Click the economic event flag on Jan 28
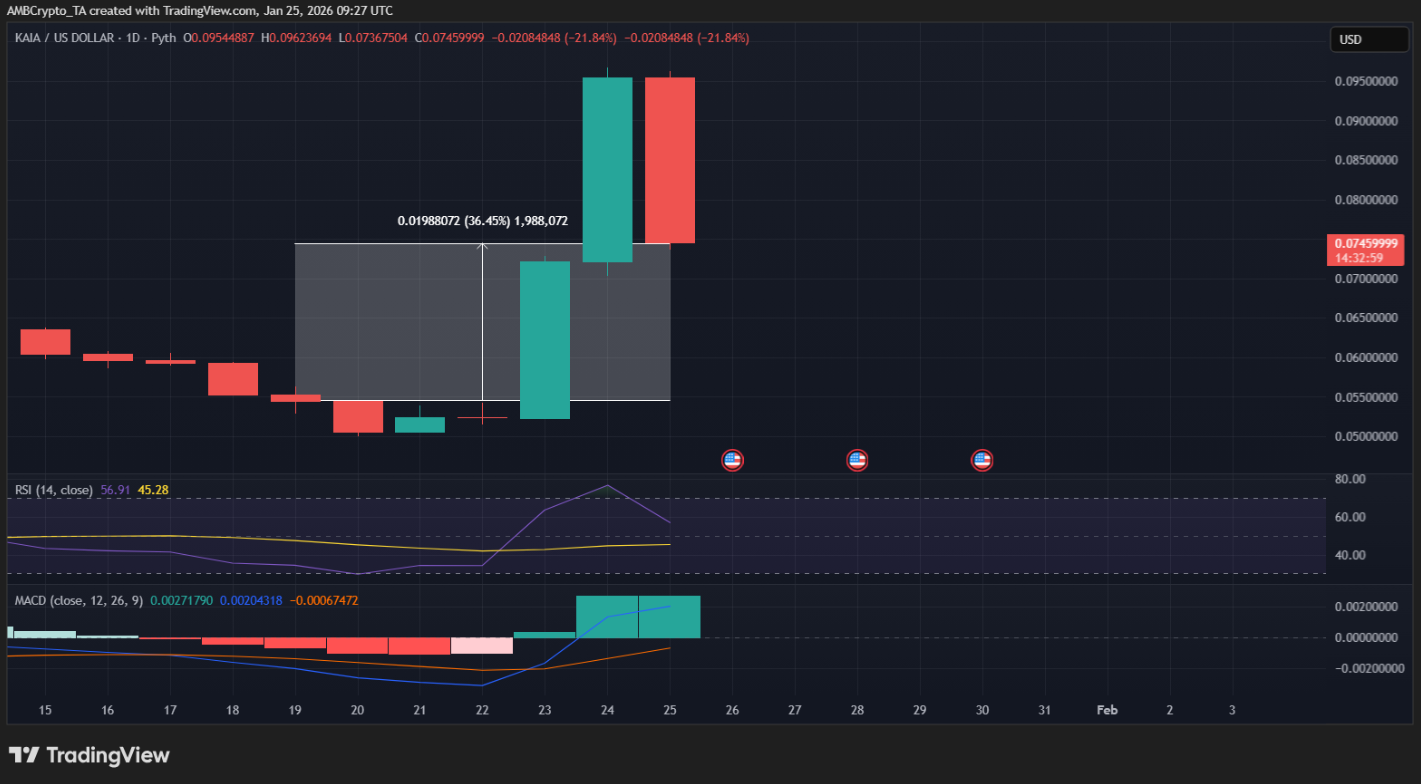Viewport: 1421px width, 784px height. 857,460
